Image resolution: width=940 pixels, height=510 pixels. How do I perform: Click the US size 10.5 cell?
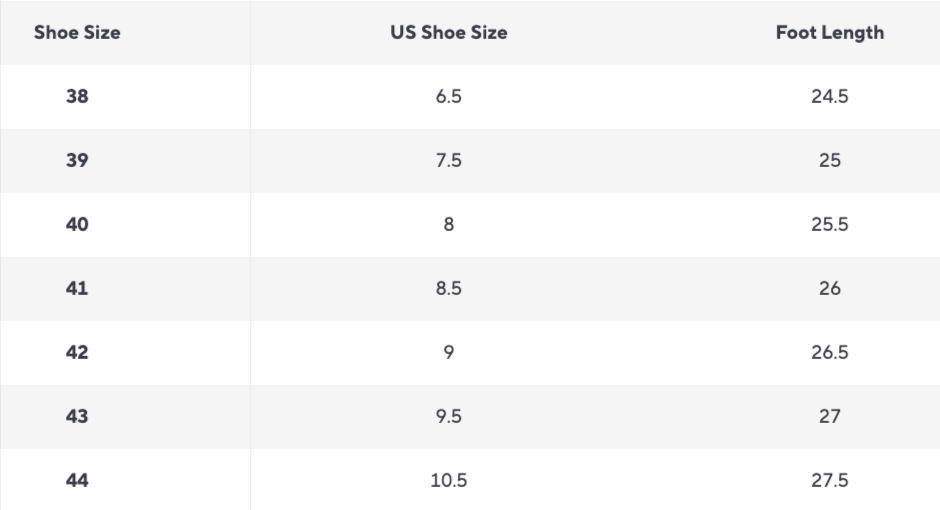[x=448, y=481]
